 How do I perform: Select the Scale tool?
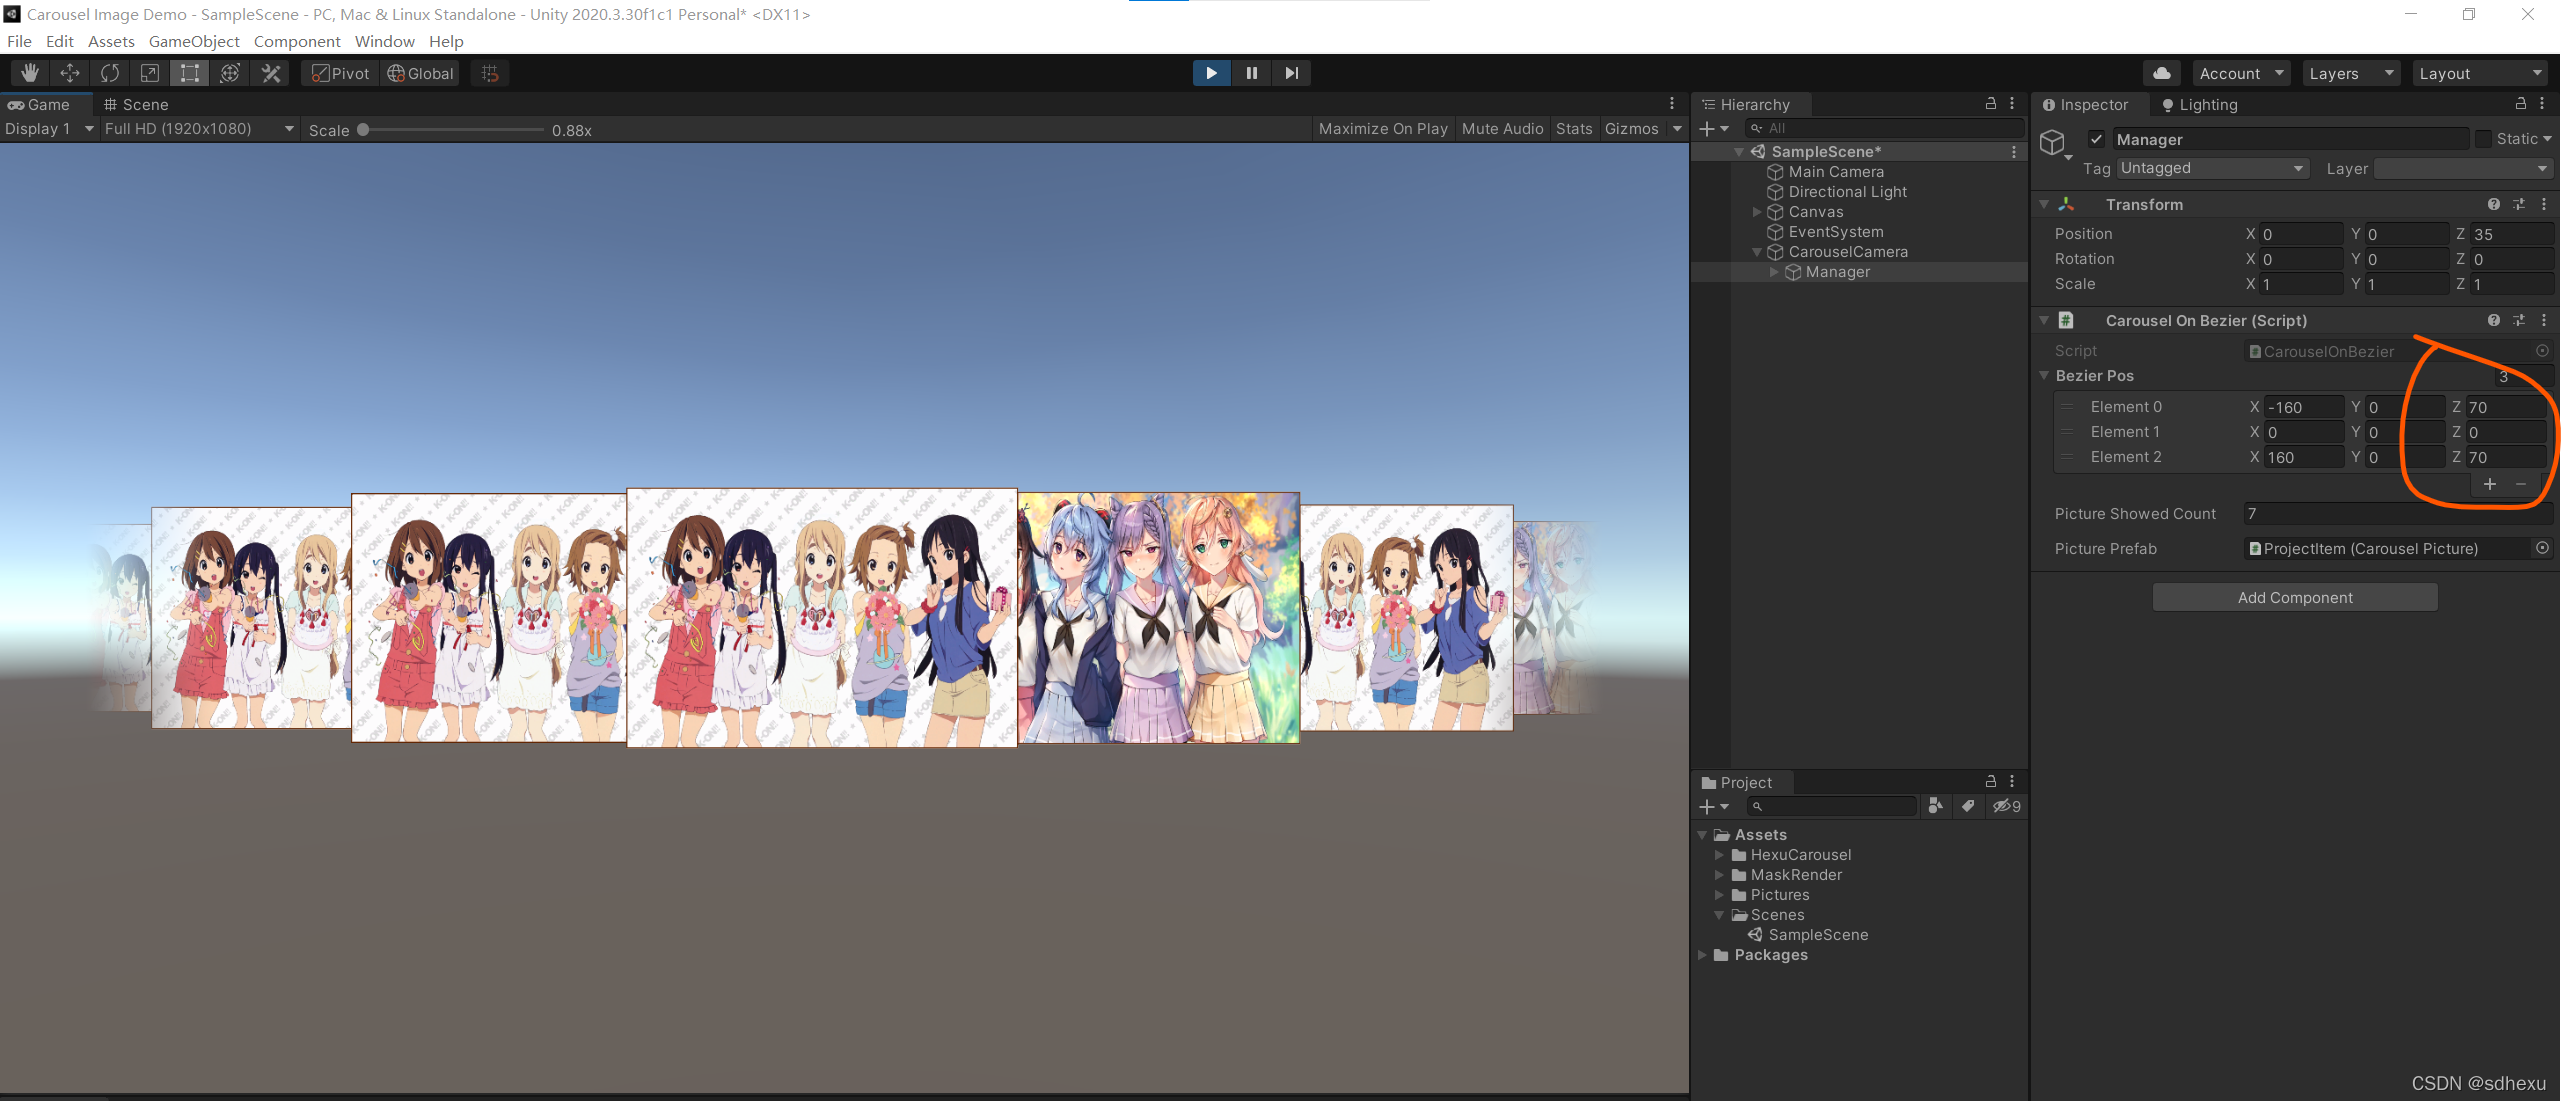tap(150, 73)
